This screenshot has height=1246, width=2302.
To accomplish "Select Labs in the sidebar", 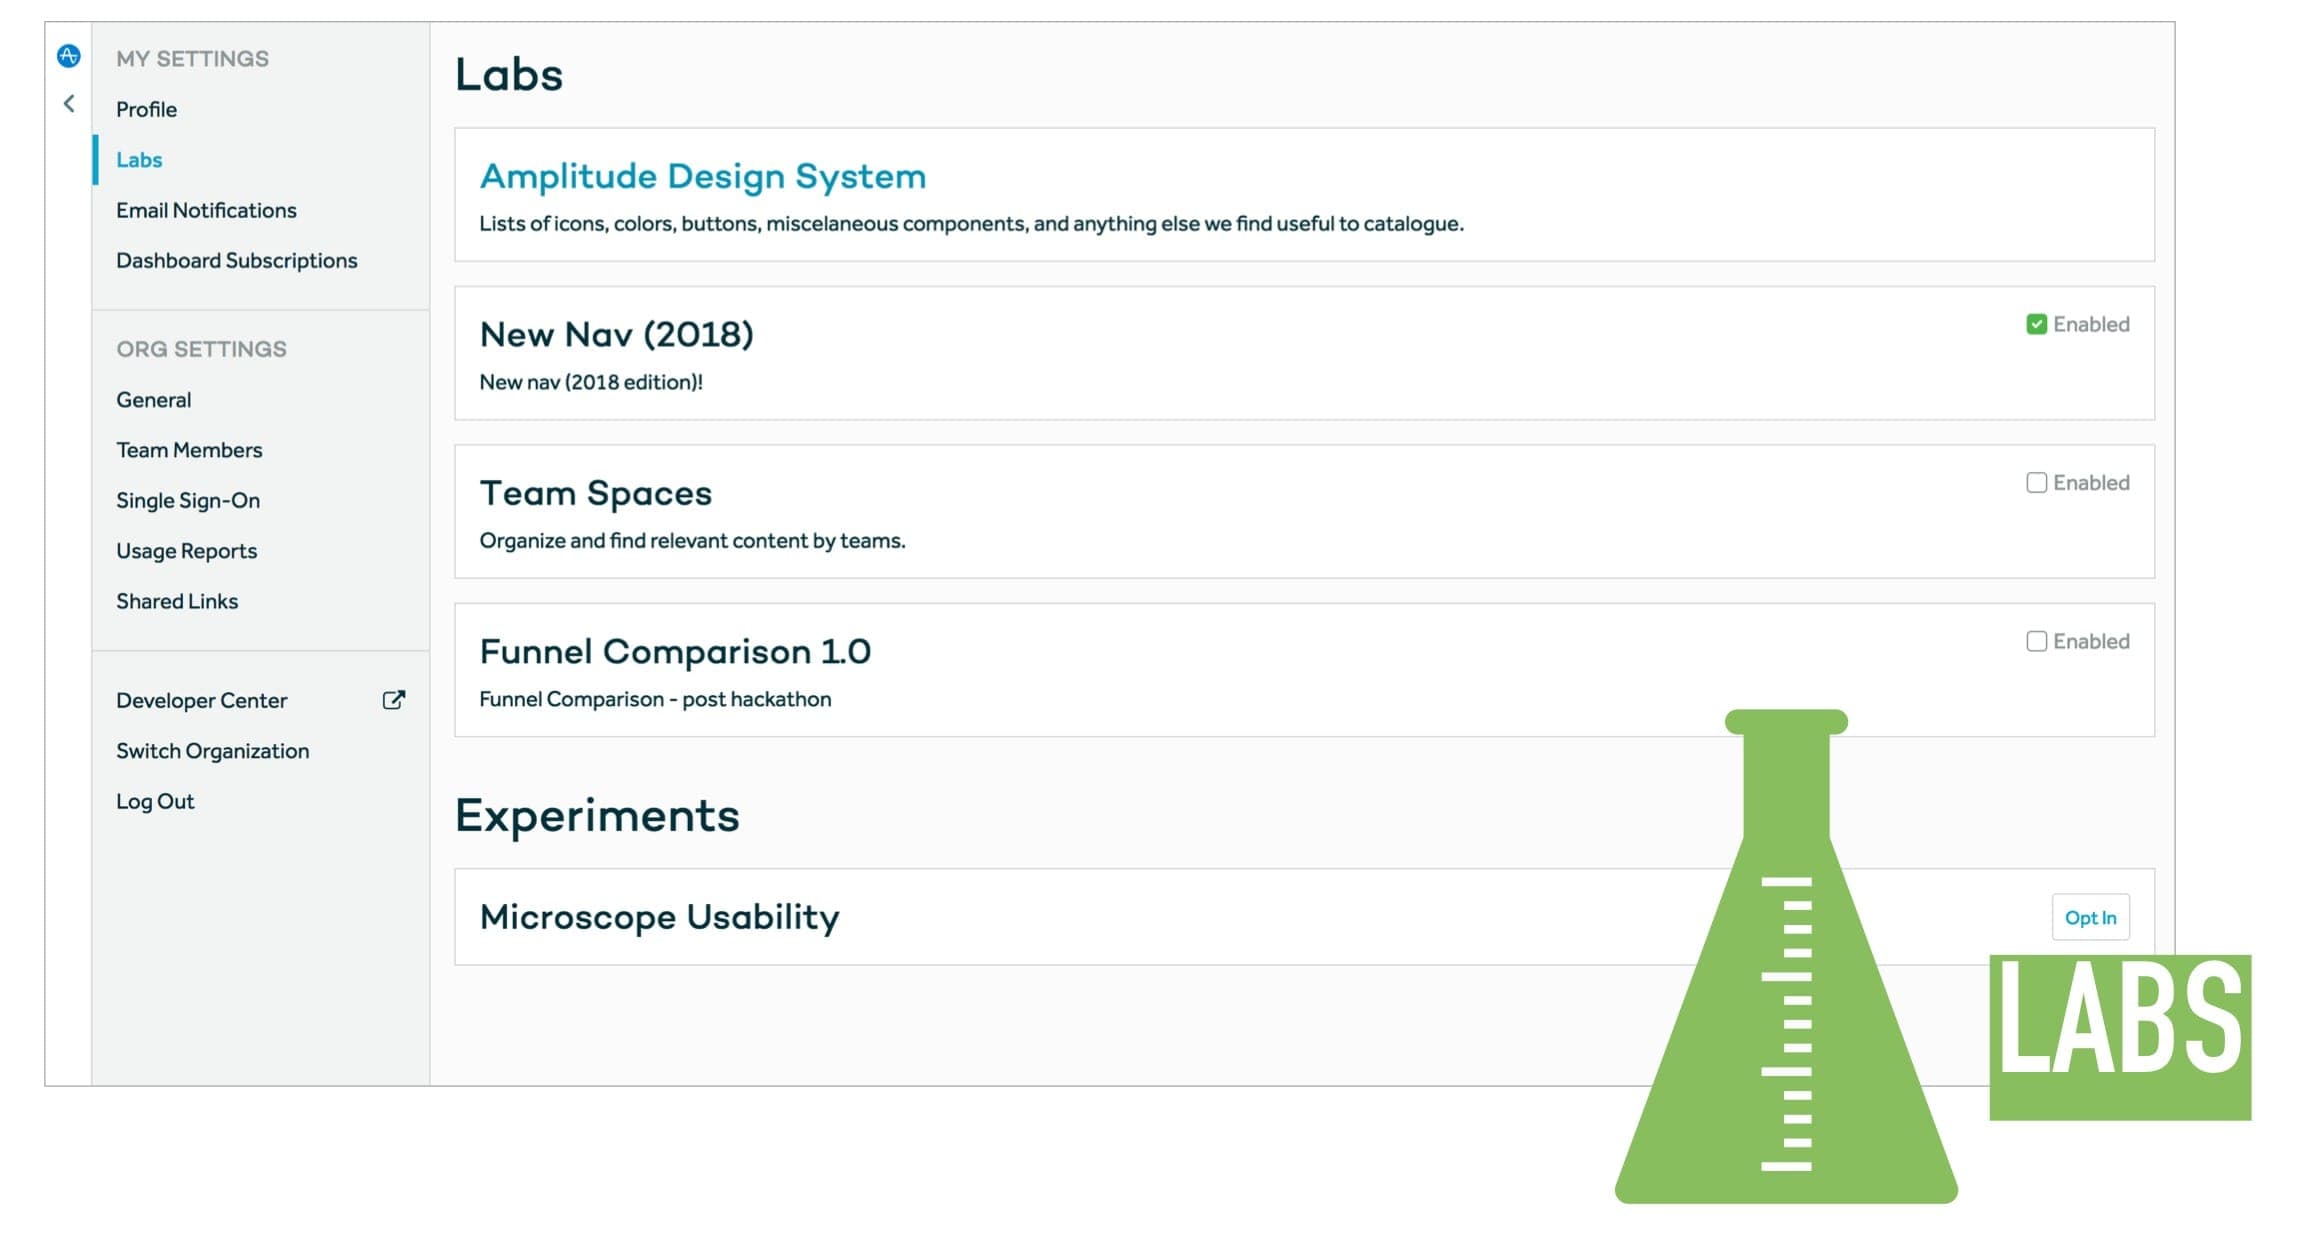I will pyautogui.click(x=139, y=160).
